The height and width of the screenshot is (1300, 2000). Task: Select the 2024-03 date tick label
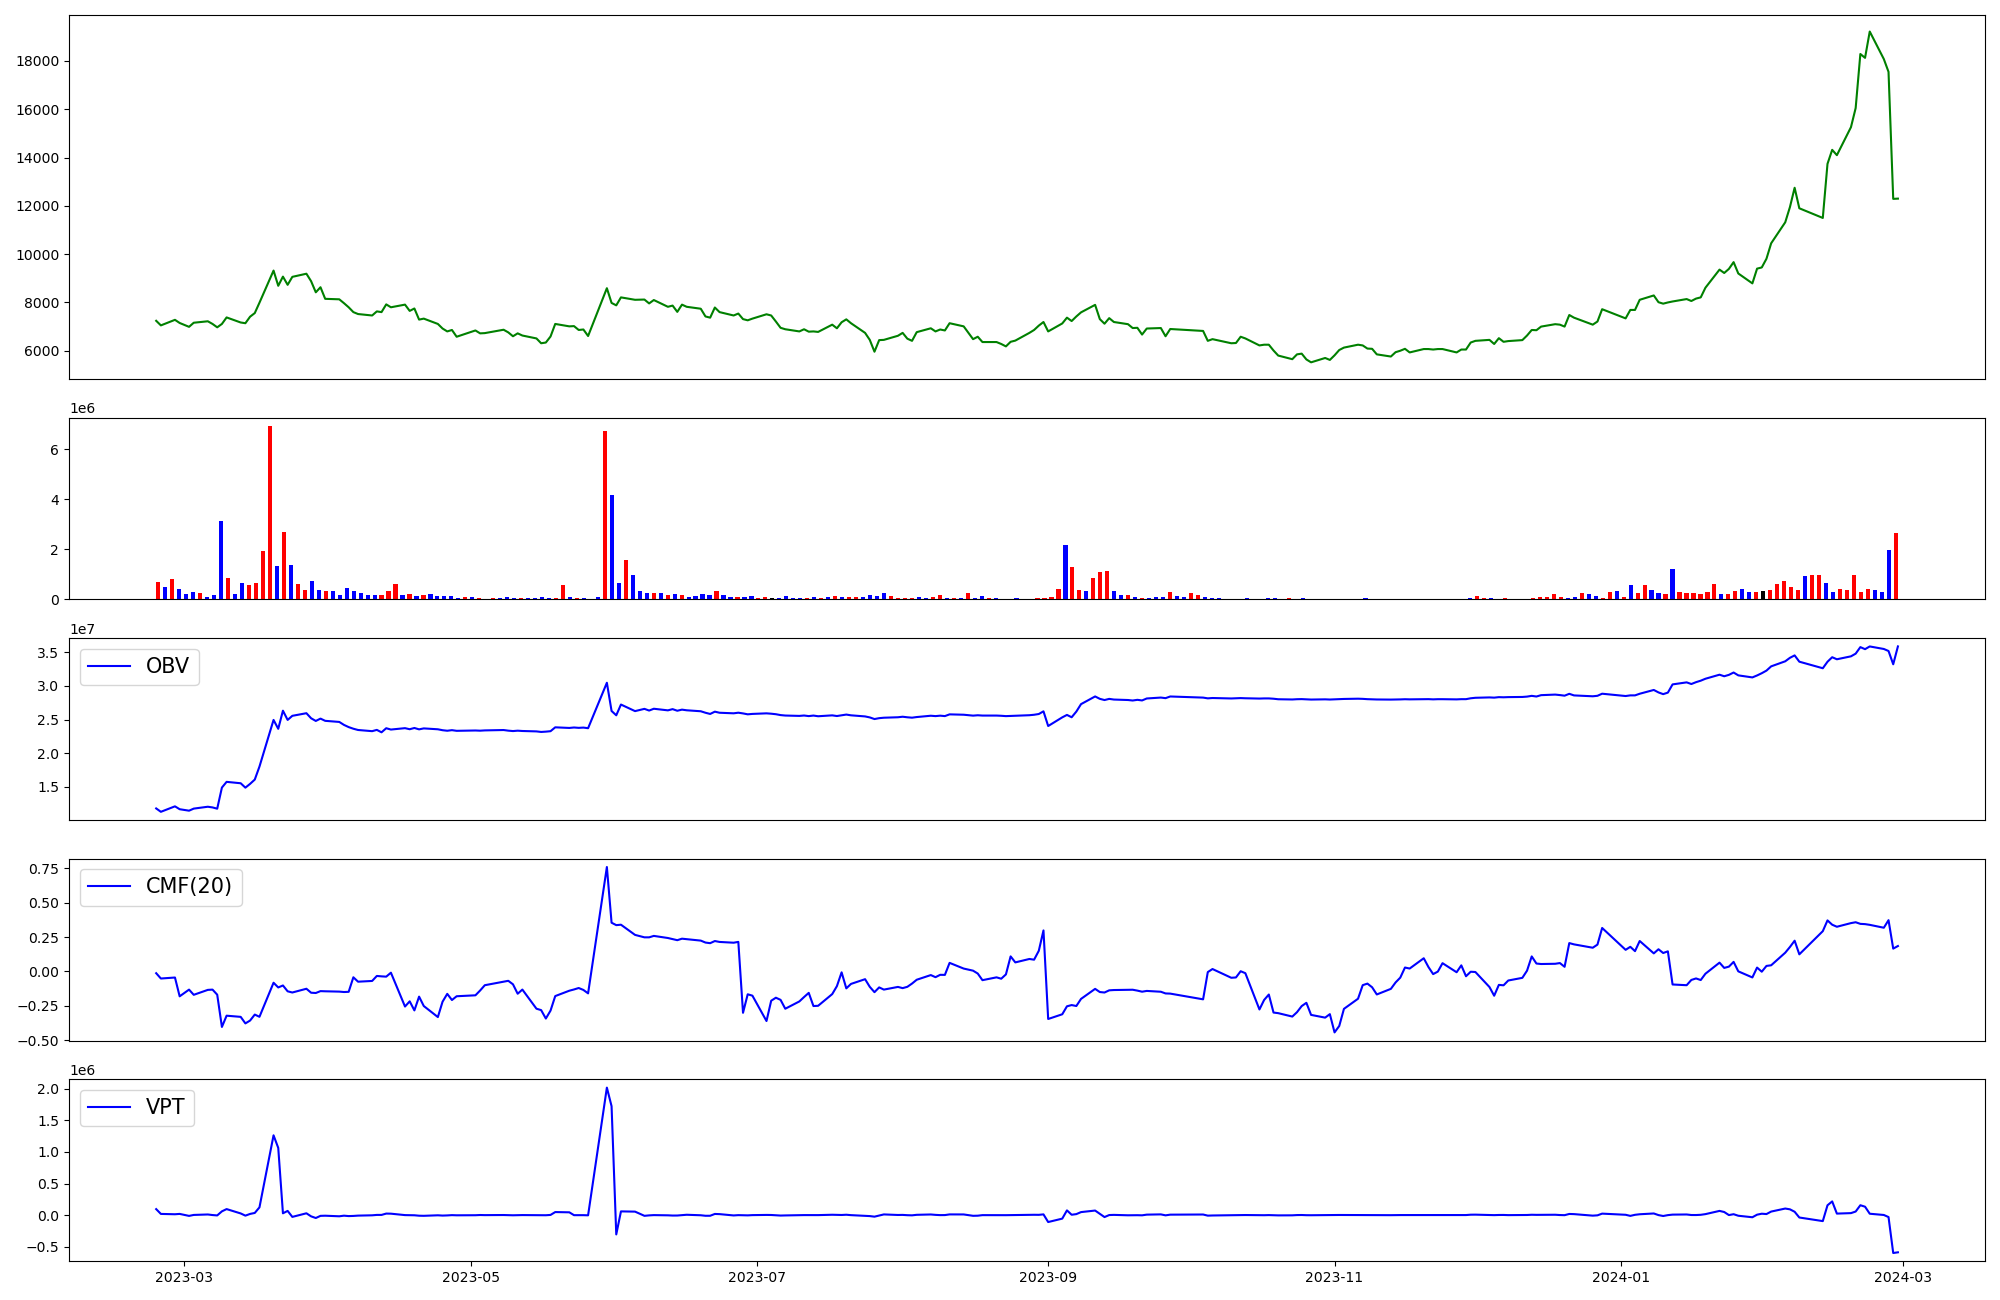click(x=1903, y=1277)
